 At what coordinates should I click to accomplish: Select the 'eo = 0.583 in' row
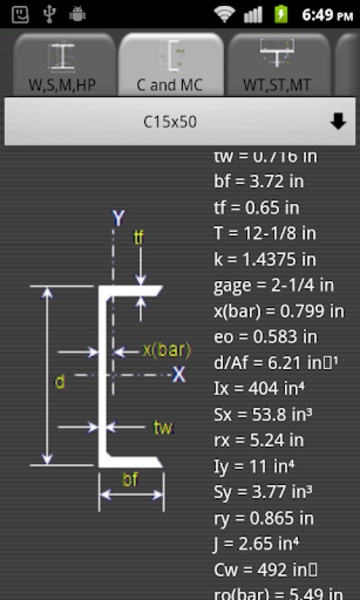pos(265,337)
